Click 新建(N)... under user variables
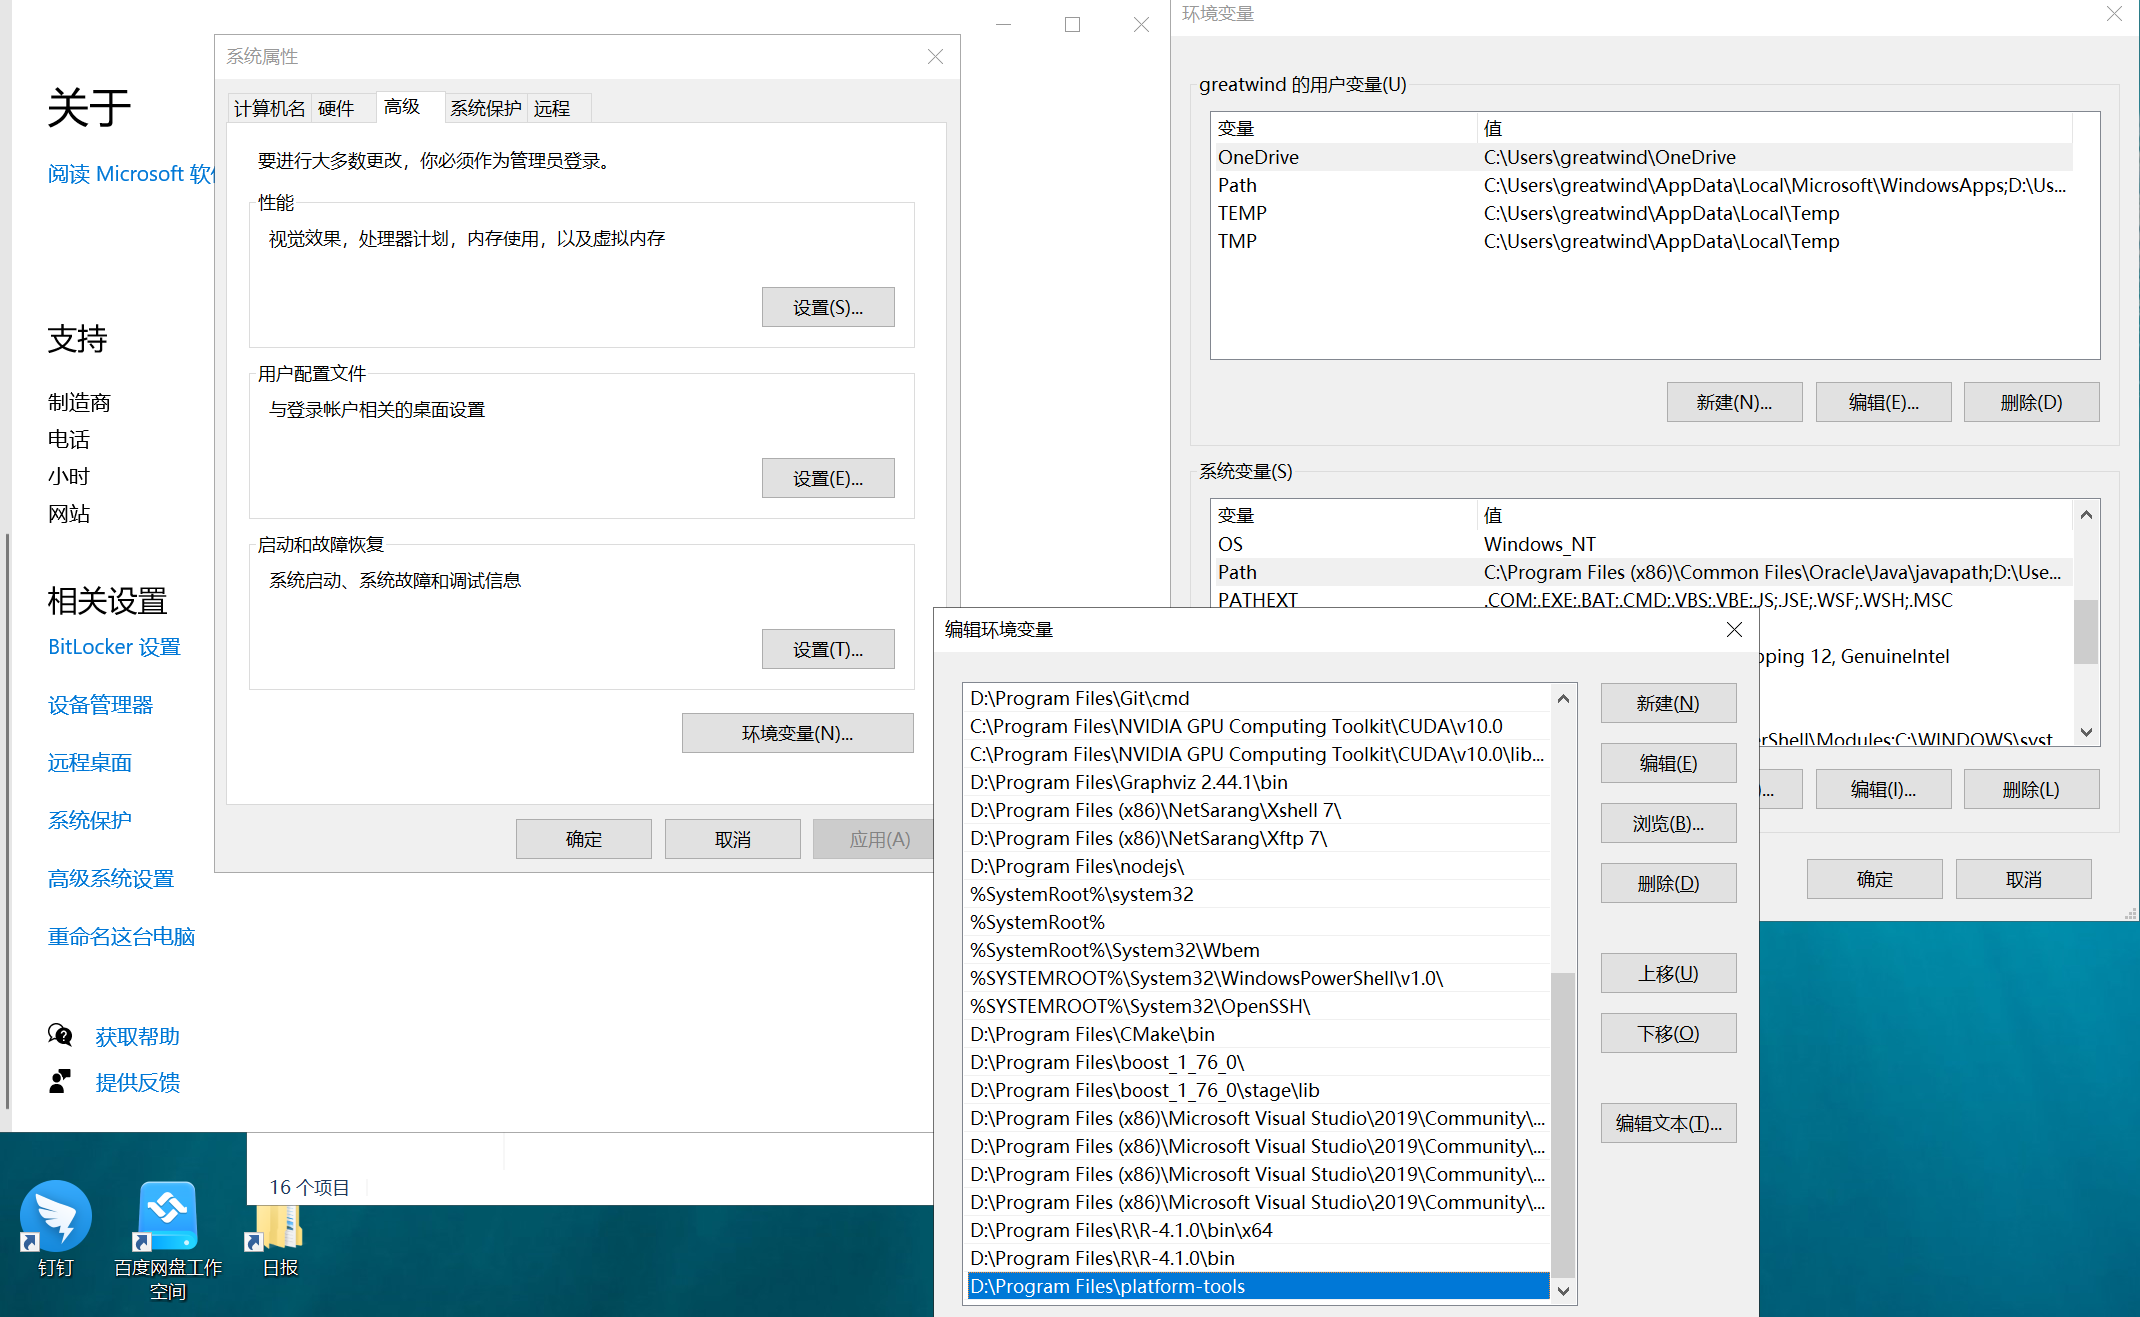Image resolution: width=2140 pixels, height=1317 pixels. coord(1734,402)
